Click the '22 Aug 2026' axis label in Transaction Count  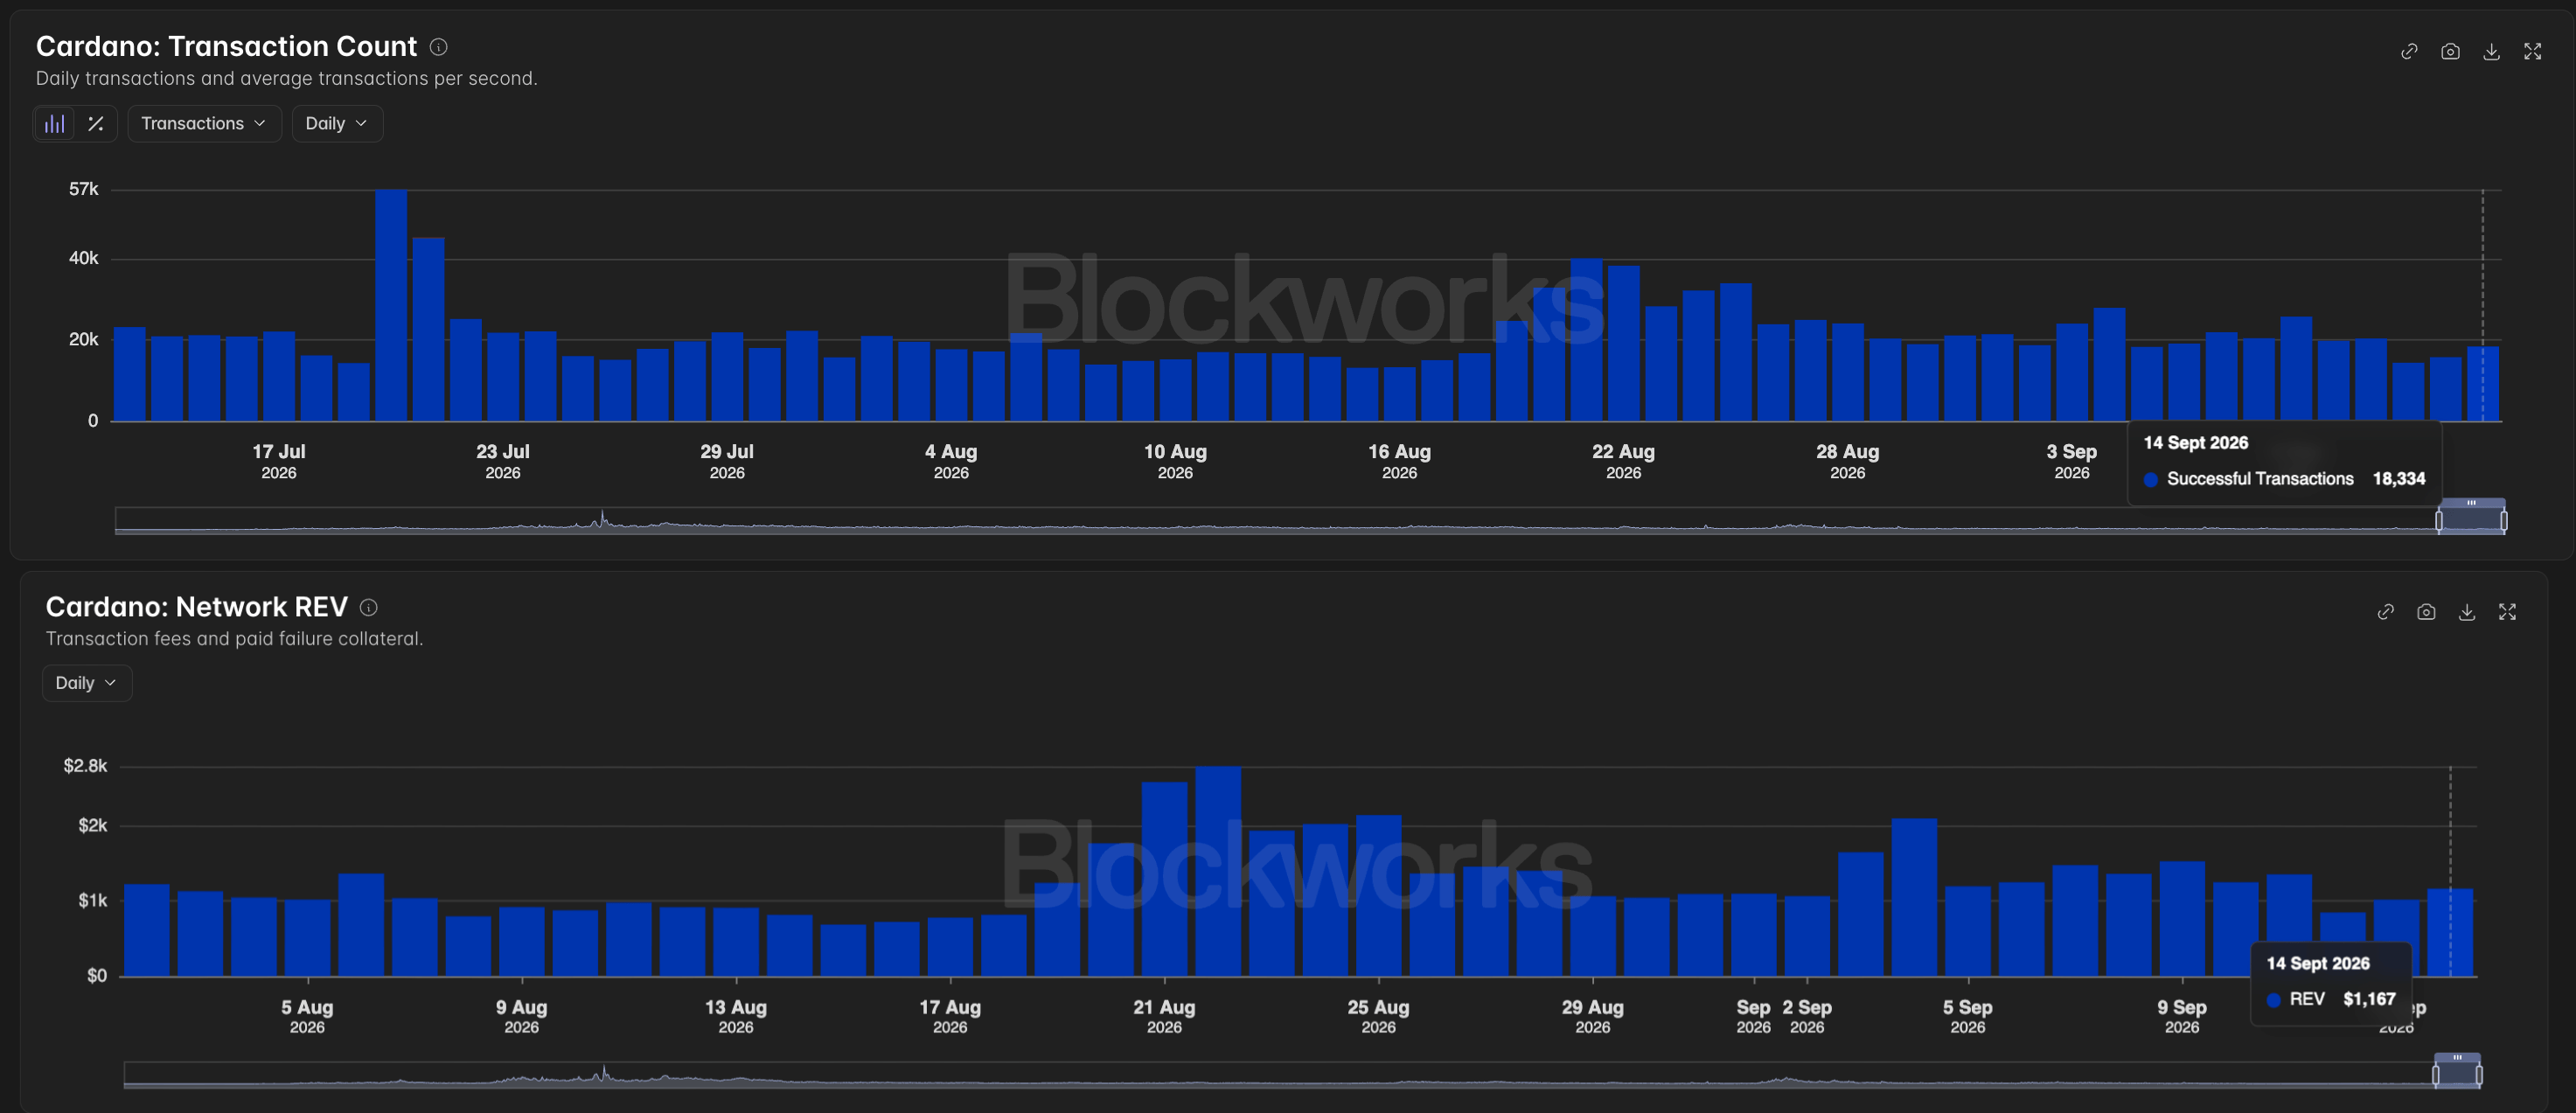(1623, 461)
